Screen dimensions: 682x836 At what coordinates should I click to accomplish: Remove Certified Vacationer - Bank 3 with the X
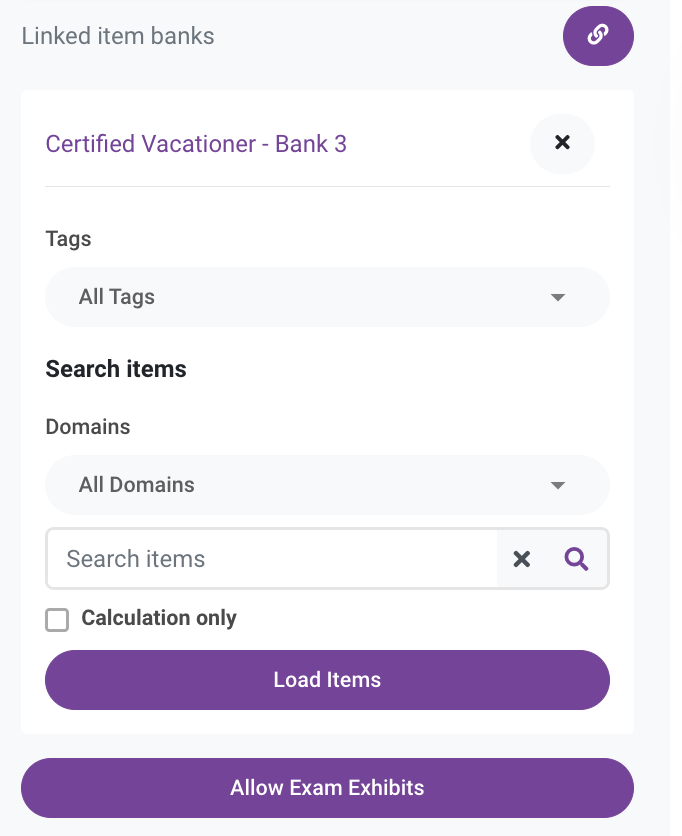coord(562,143)
